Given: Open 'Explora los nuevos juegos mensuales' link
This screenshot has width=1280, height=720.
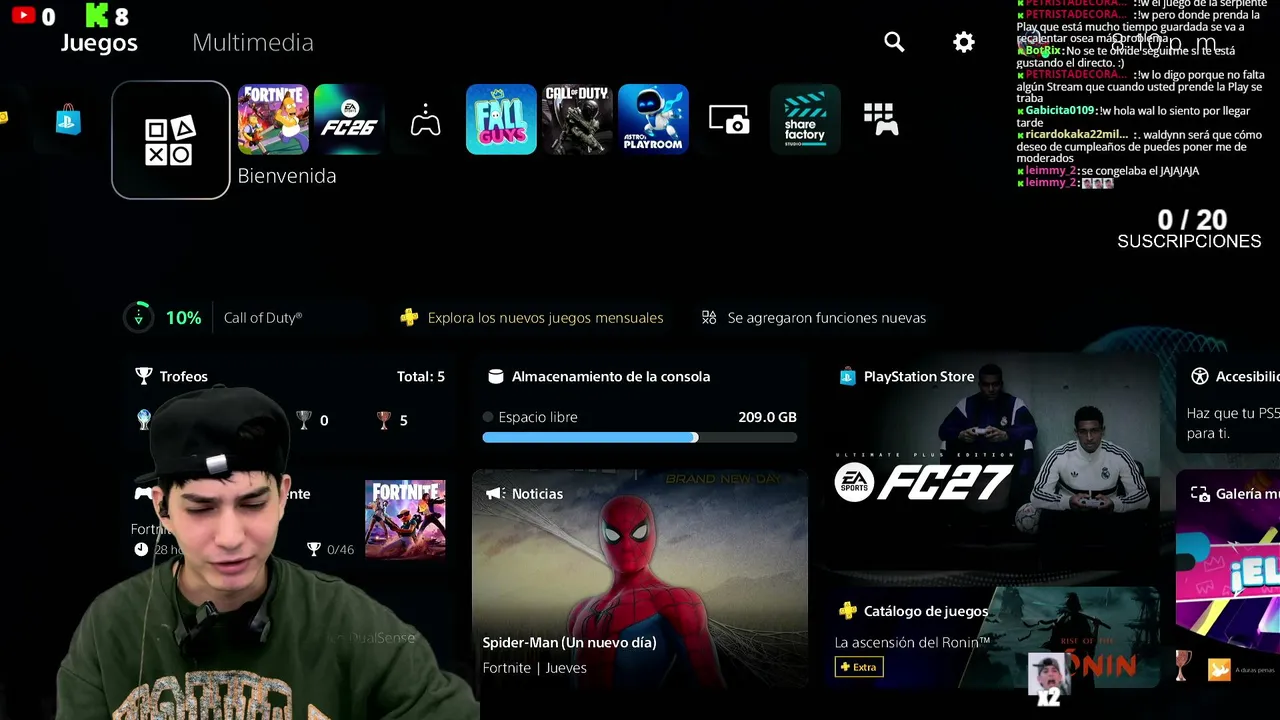Looking at the screenshot, I should [545, 318].
